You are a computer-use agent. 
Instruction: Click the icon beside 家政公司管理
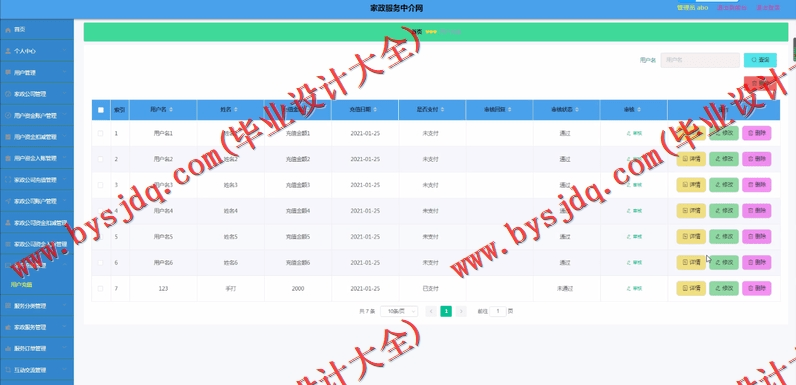coord(8,94)
